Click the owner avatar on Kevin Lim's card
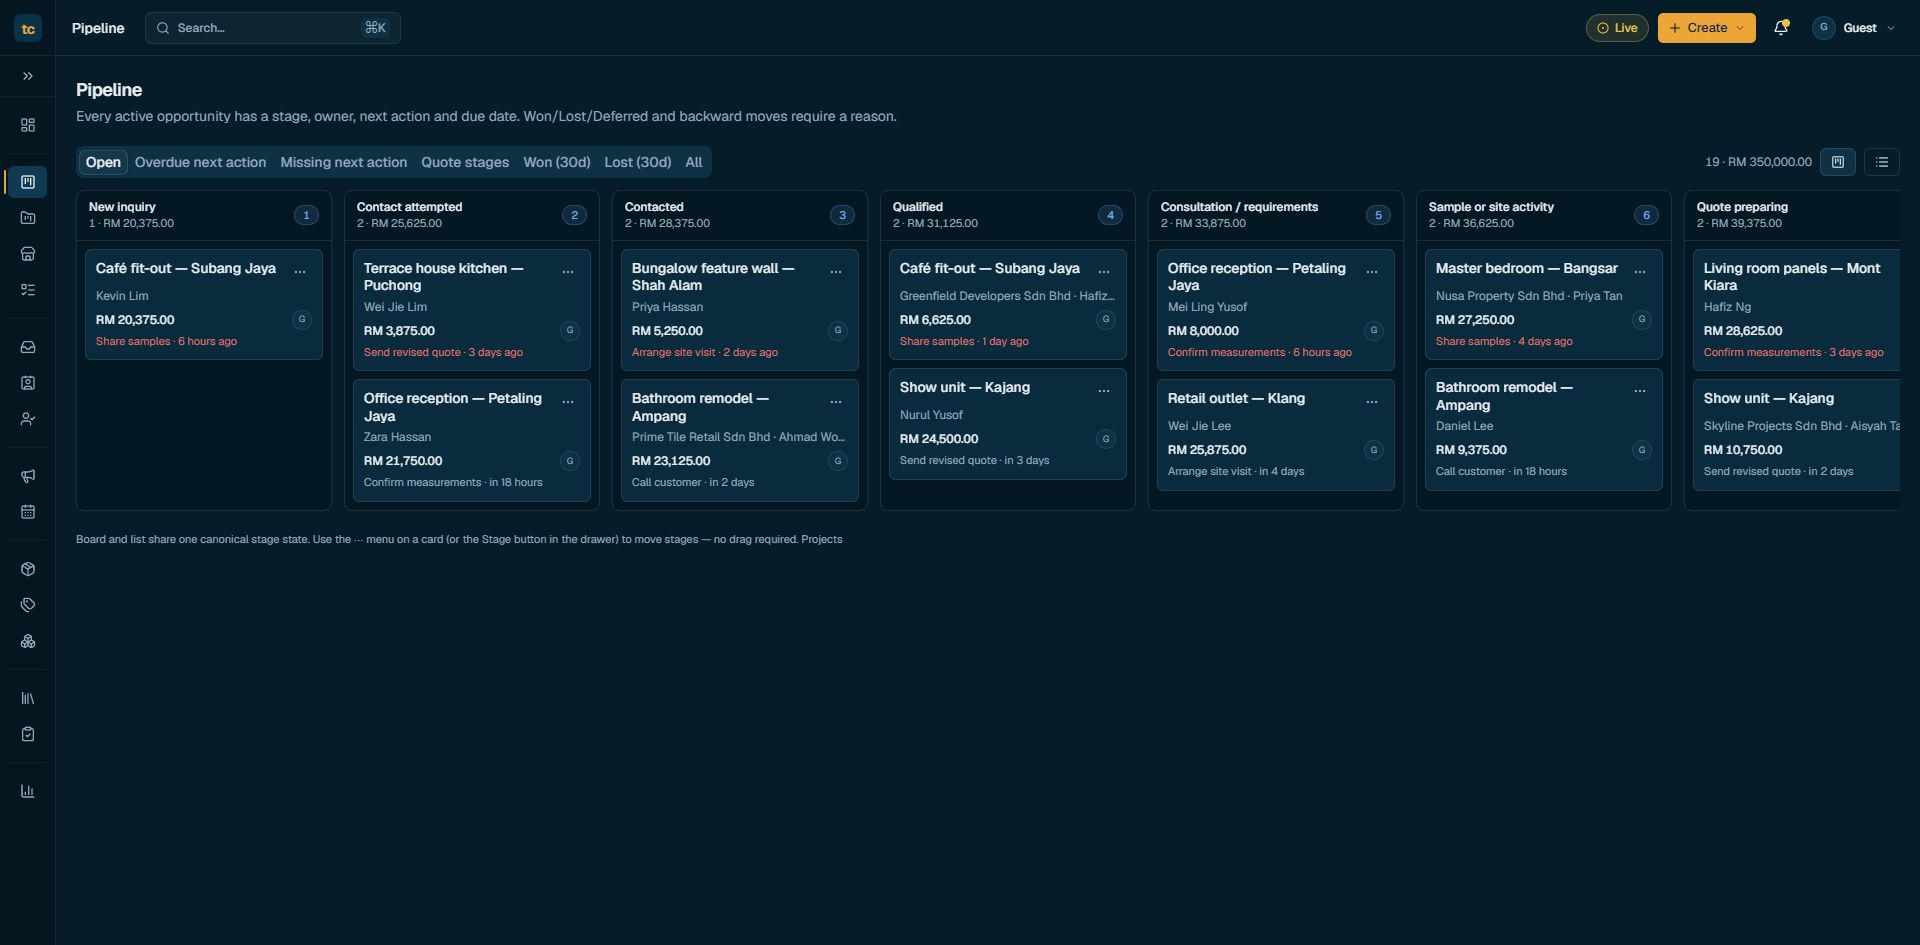 [302, 320]
